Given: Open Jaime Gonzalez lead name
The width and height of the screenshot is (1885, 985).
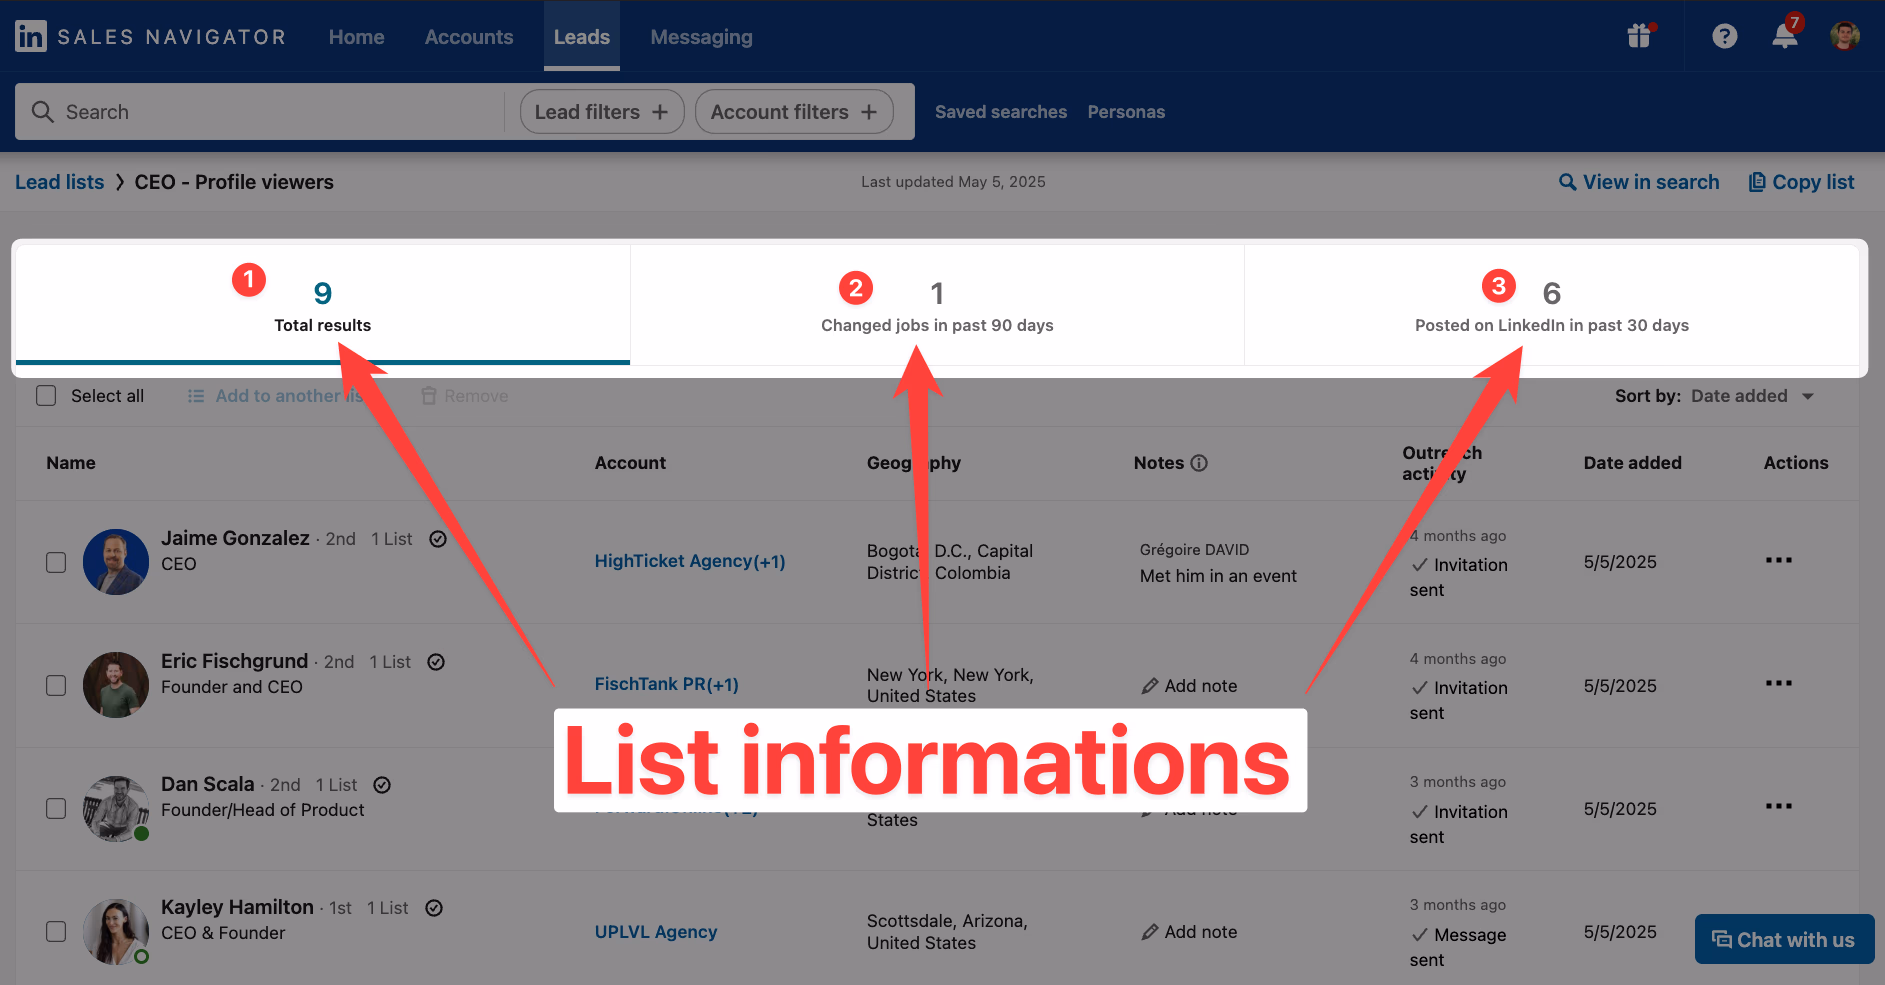Looking at the screenshot, I should point(235,538).
